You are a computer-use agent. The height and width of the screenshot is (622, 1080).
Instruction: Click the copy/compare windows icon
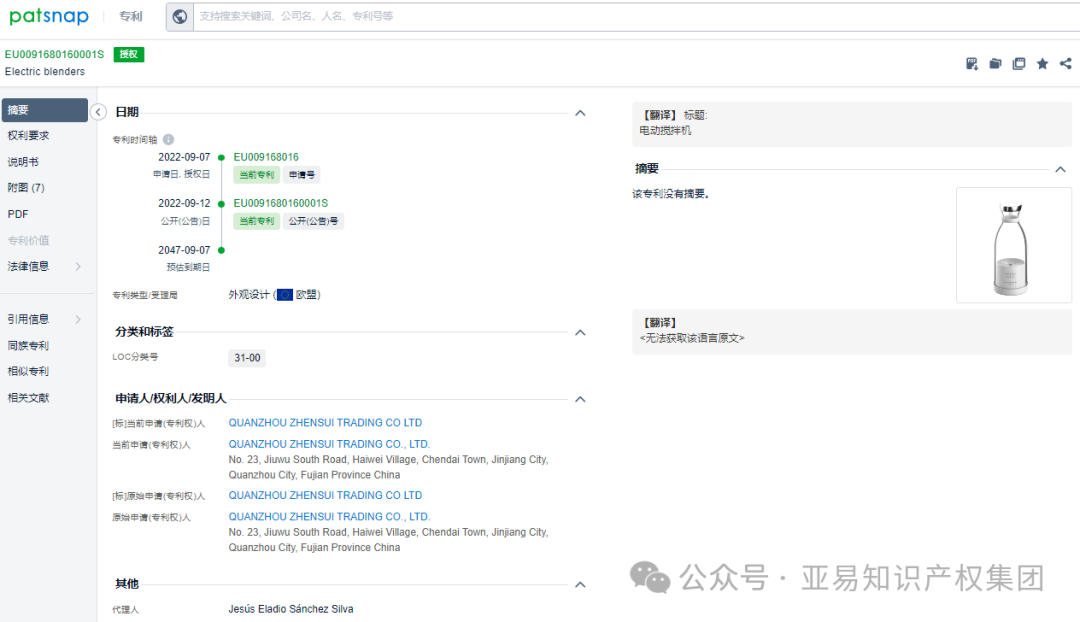pyautogui.click(x=1019, y=64)
